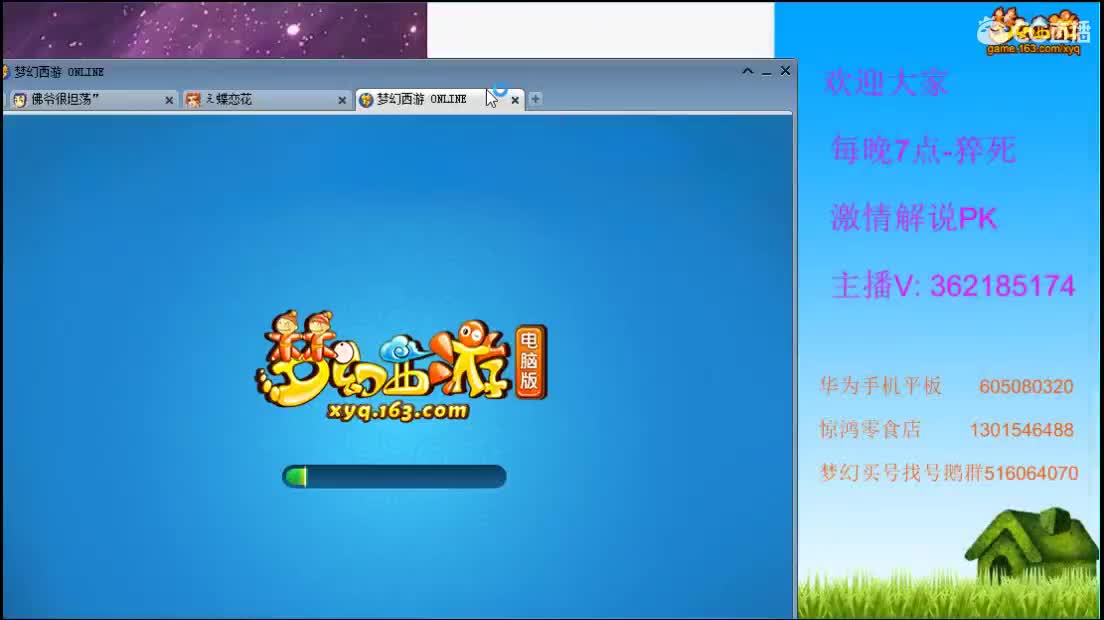Click the 梦幻西游 xyq.163.com logo
This screenshot has height=620, width=1104.
pos(401,366)
